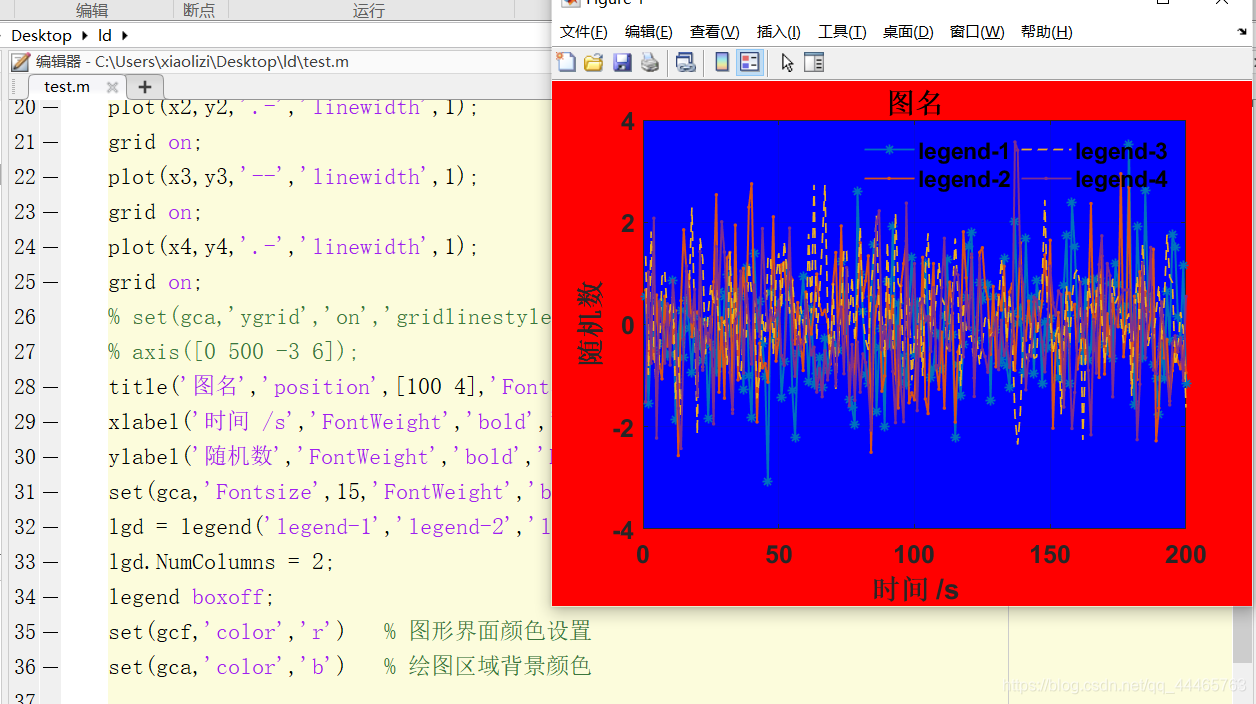Screen dimensions: 1256x704
Task: Open the 编辑(E) menu in Figure window
Action: [x=649, y=32]
